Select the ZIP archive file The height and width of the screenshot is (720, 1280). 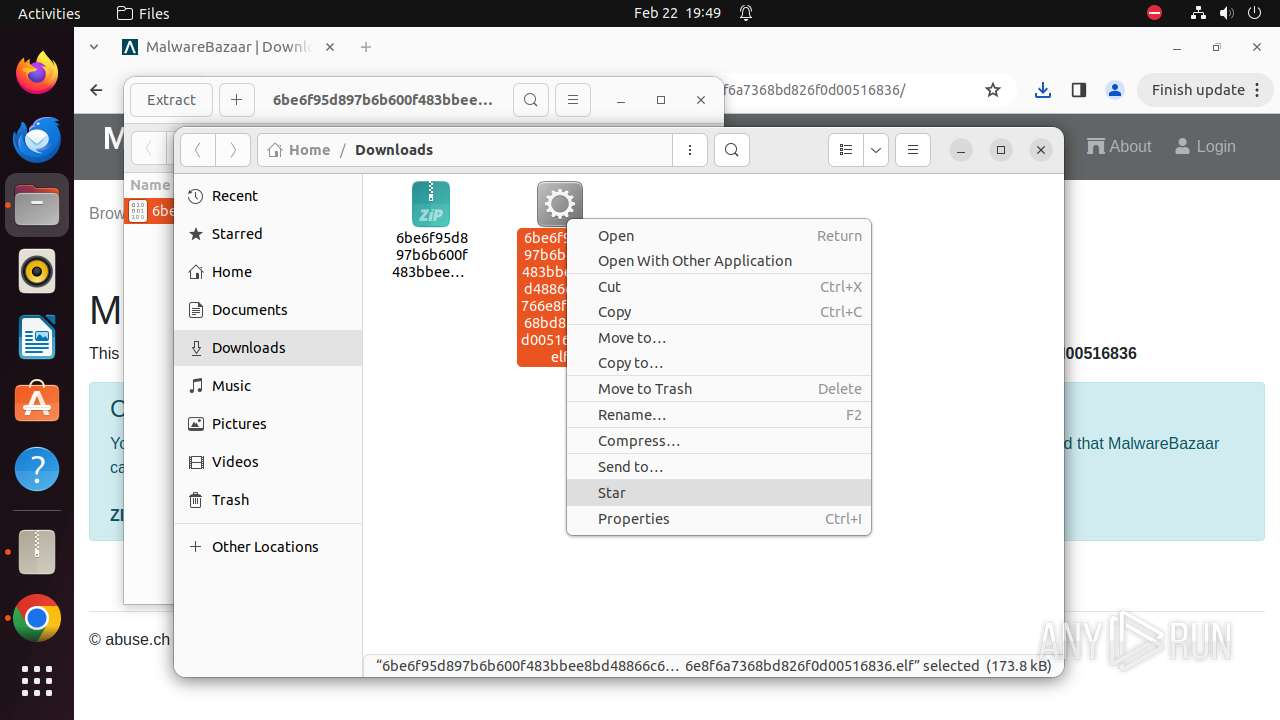point(431,230)
